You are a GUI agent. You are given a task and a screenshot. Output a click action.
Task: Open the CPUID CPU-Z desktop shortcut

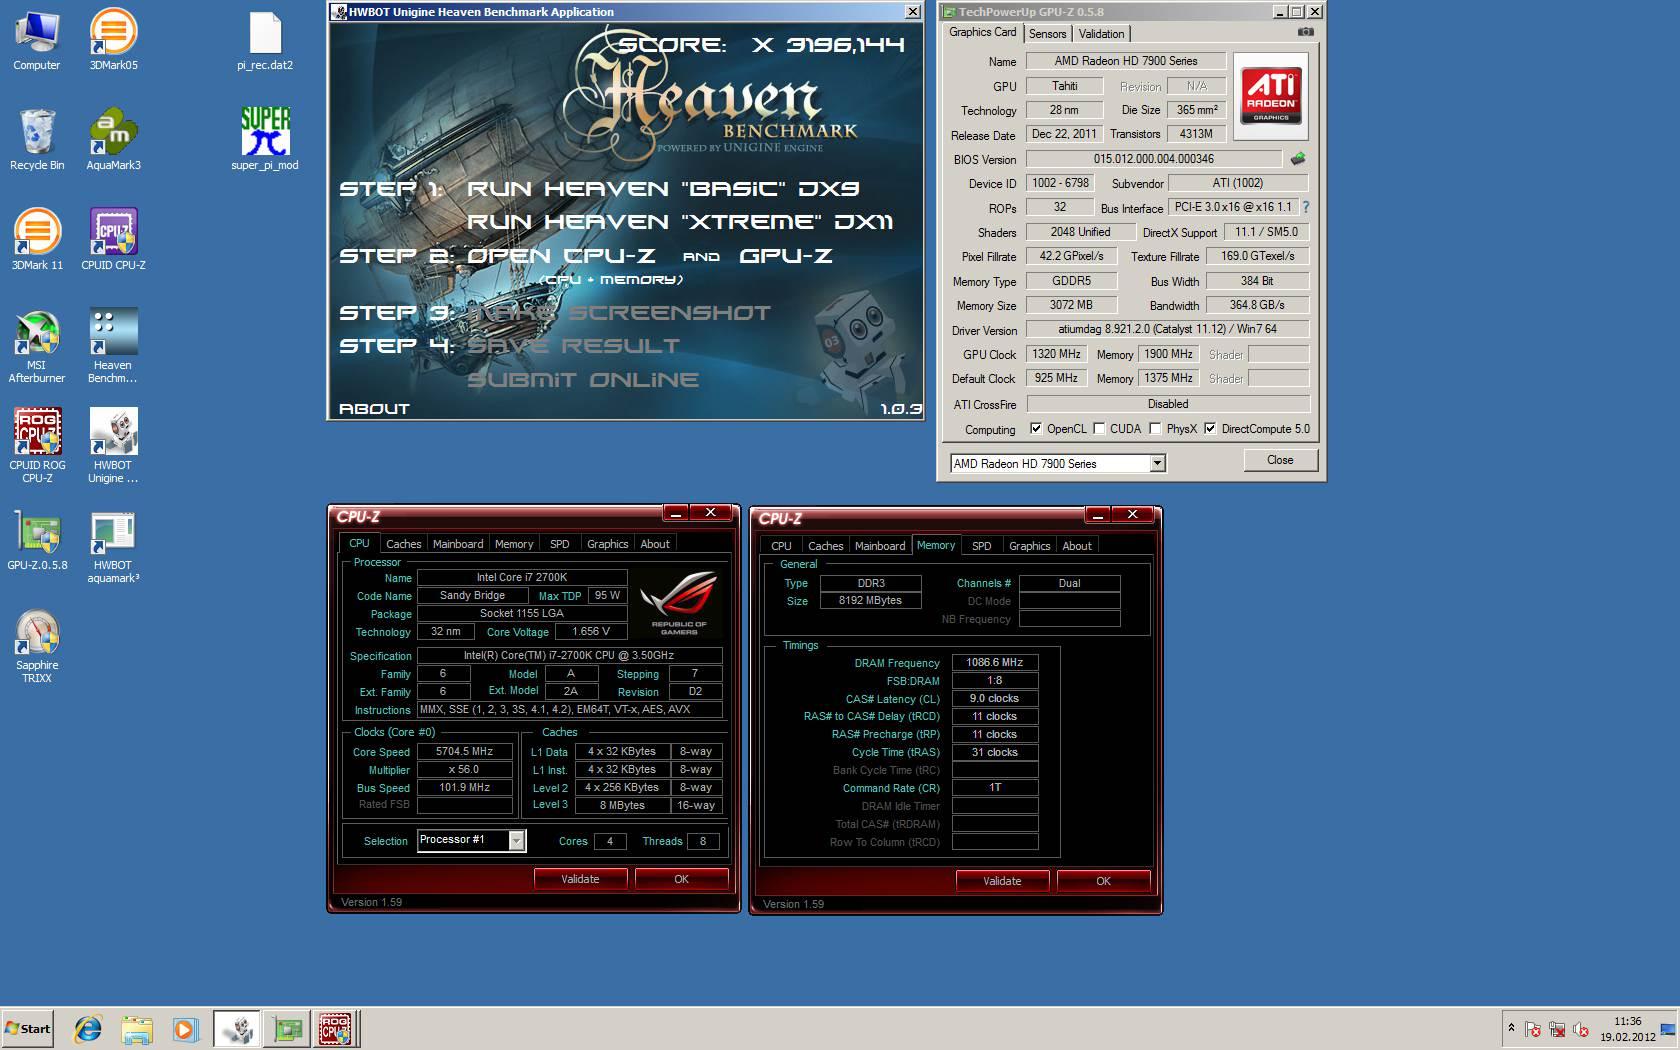113,240
